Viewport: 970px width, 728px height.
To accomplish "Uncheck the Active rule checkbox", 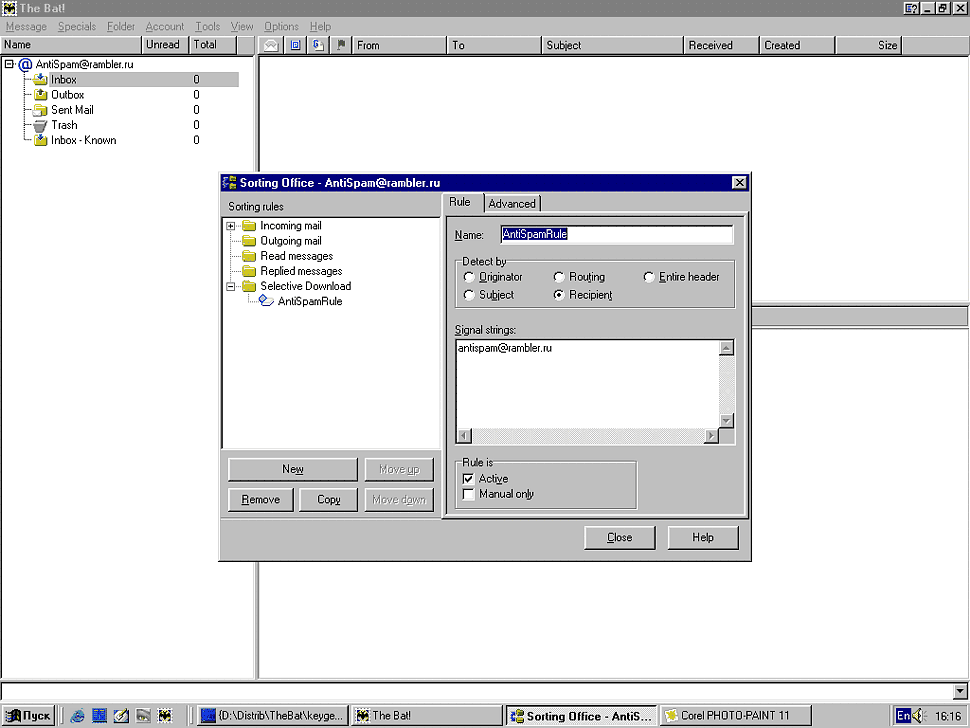I will [468, 479].
